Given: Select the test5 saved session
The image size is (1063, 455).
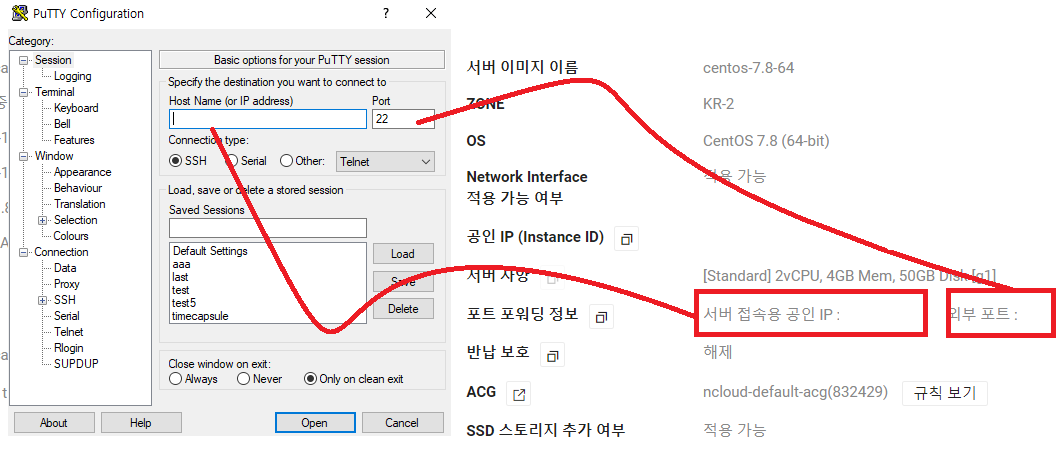Looking at the screenshot, I should [x=184, y=303].
